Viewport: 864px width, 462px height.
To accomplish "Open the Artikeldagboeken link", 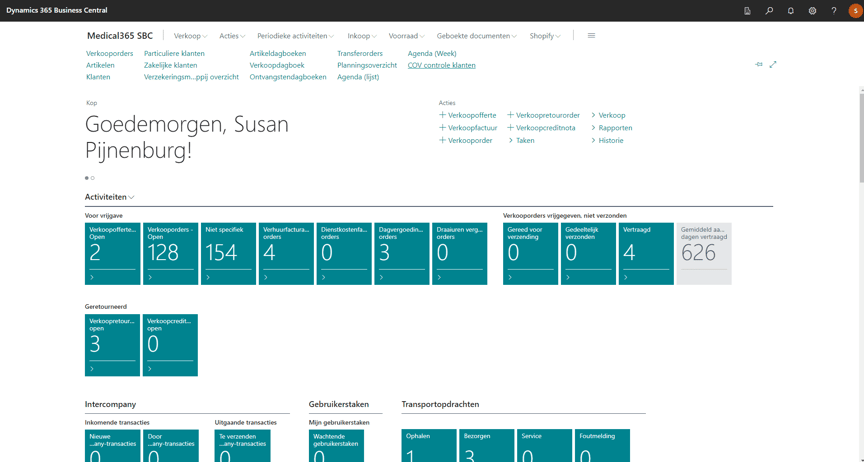I will (x=278, y=53).
